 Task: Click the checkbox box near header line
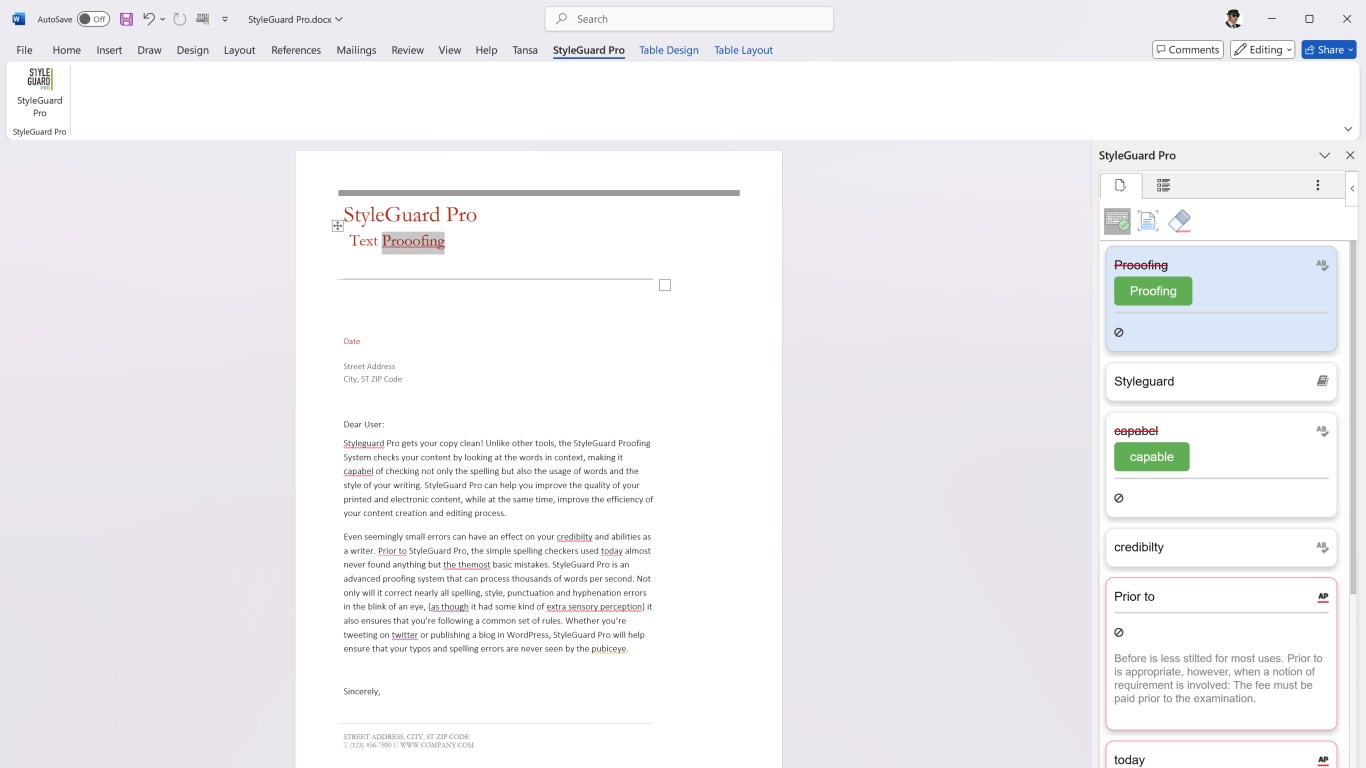665,285
